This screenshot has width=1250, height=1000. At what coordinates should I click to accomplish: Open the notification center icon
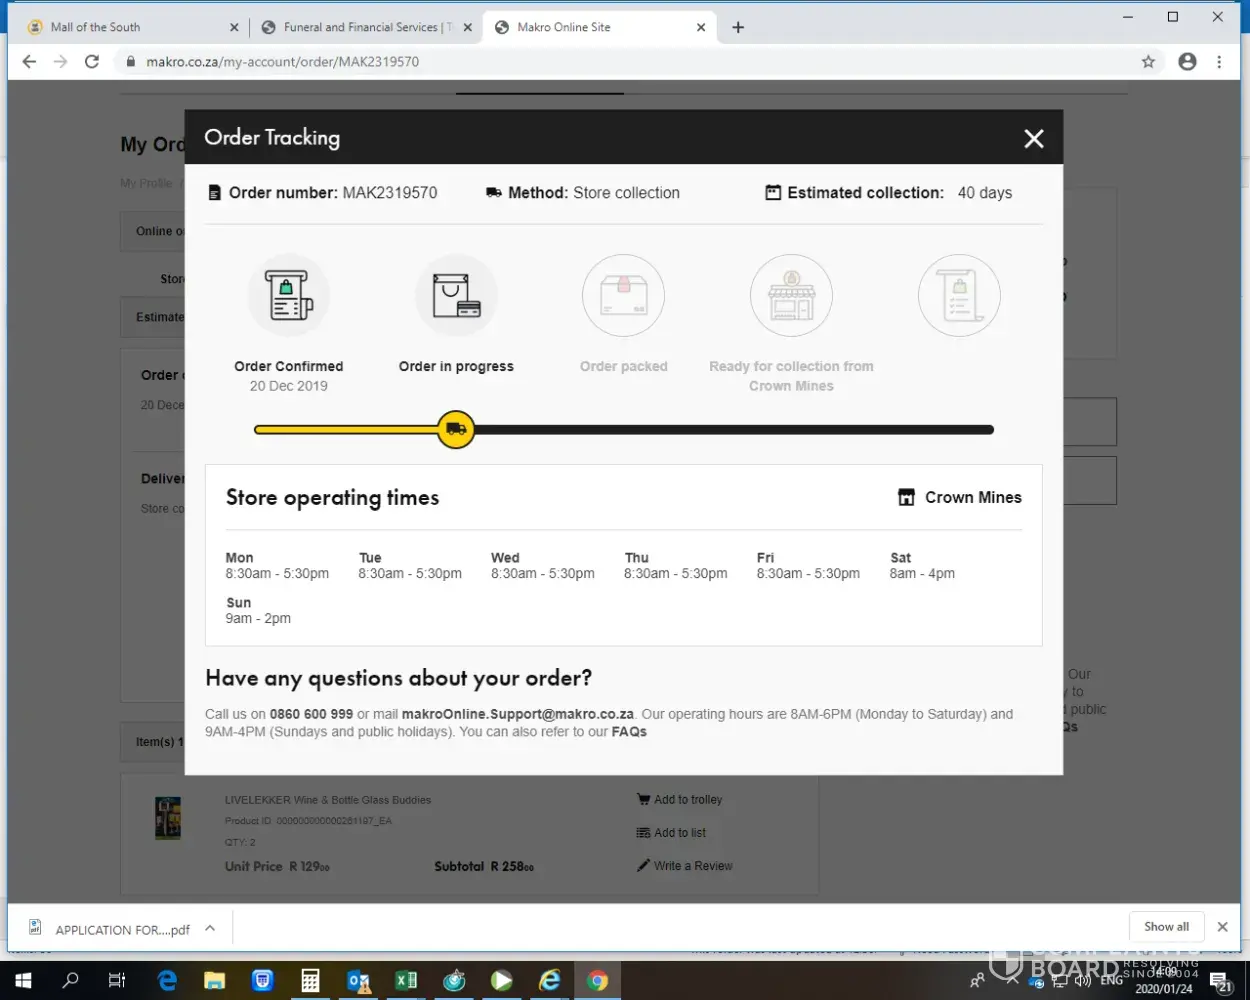pyautogui.click(x=1222, y=981)
